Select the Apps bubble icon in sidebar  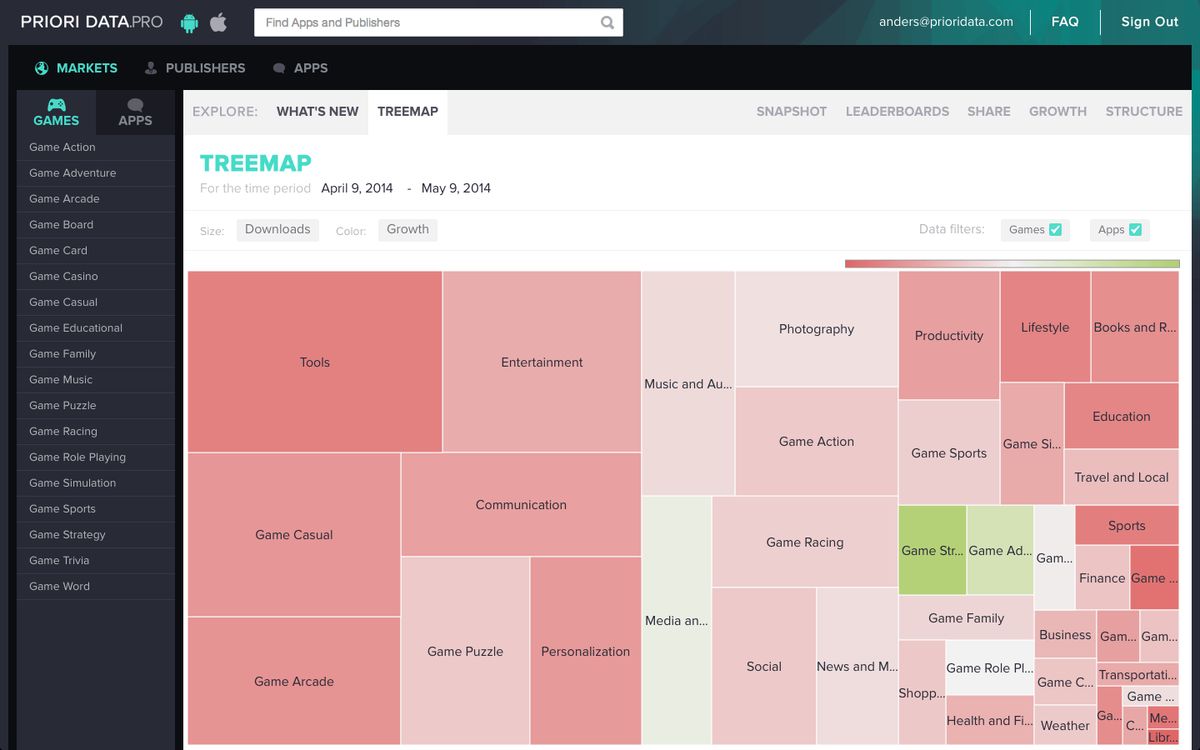click(135, 105)
